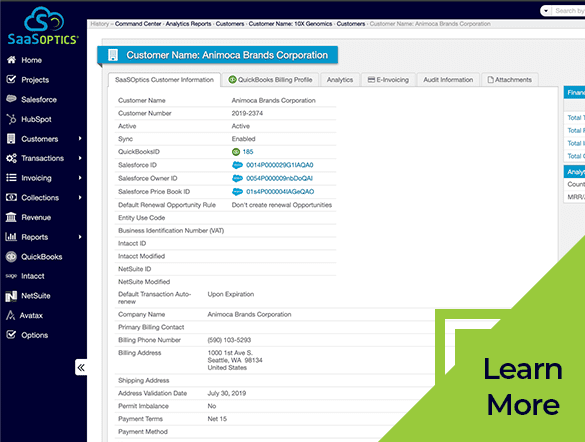Expand the Customers submenu arrow
This screenshot has width=585, height=442.
[x=80, y=139]
